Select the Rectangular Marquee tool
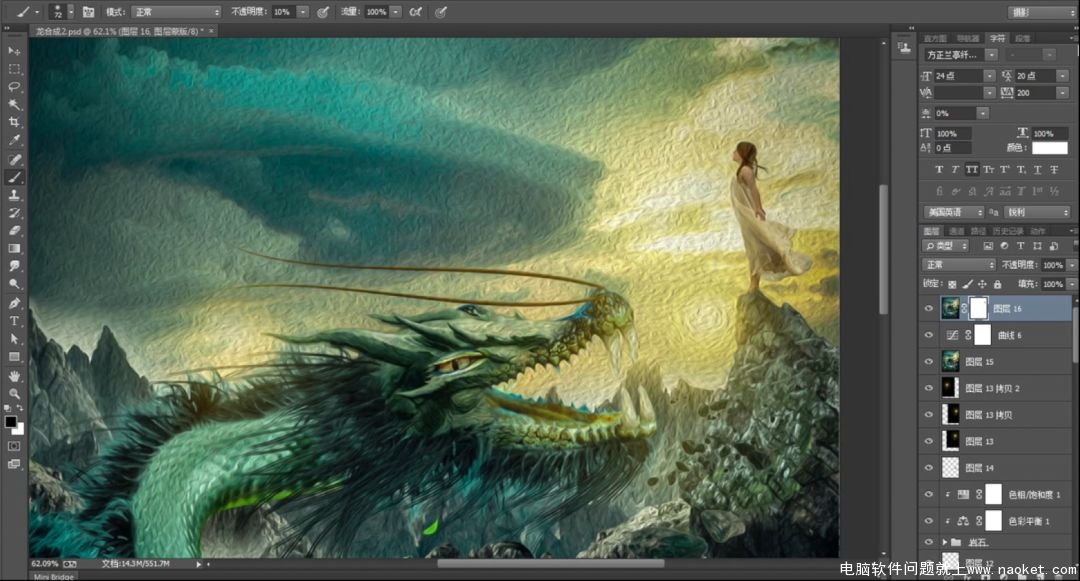Viewport: 1080px width, 581px height. point(14,69)
